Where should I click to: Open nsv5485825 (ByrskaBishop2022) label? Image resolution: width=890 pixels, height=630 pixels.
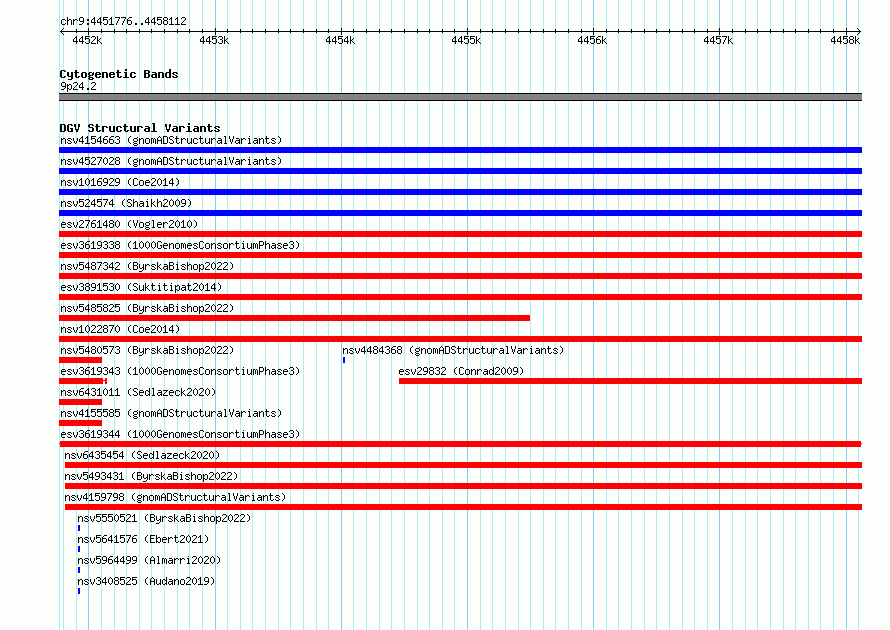(147, 308)
